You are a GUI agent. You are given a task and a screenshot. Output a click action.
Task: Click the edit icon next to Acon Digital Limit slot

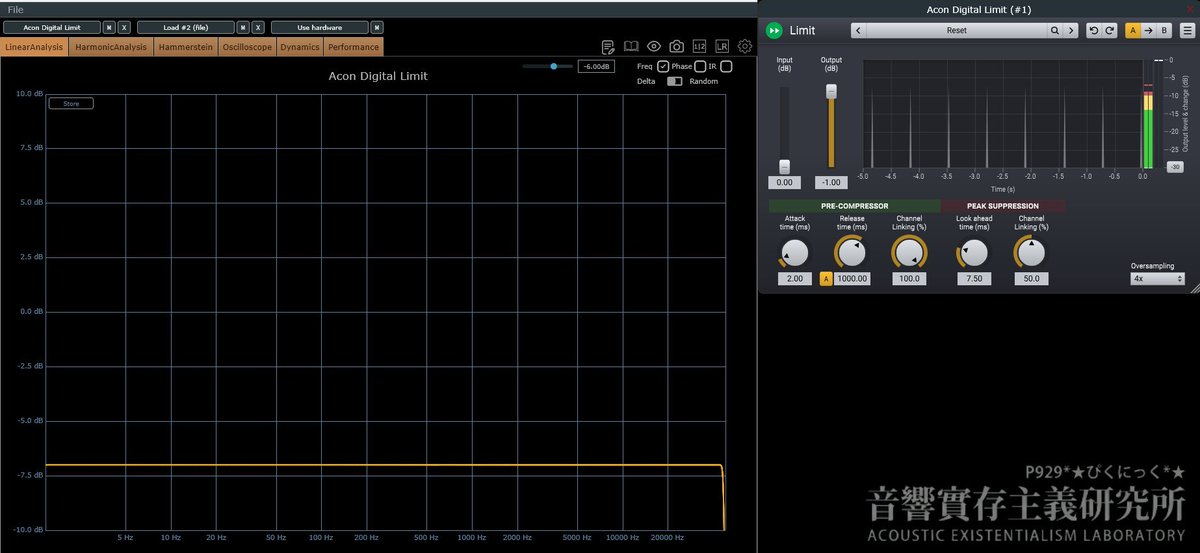coord(110,28)
